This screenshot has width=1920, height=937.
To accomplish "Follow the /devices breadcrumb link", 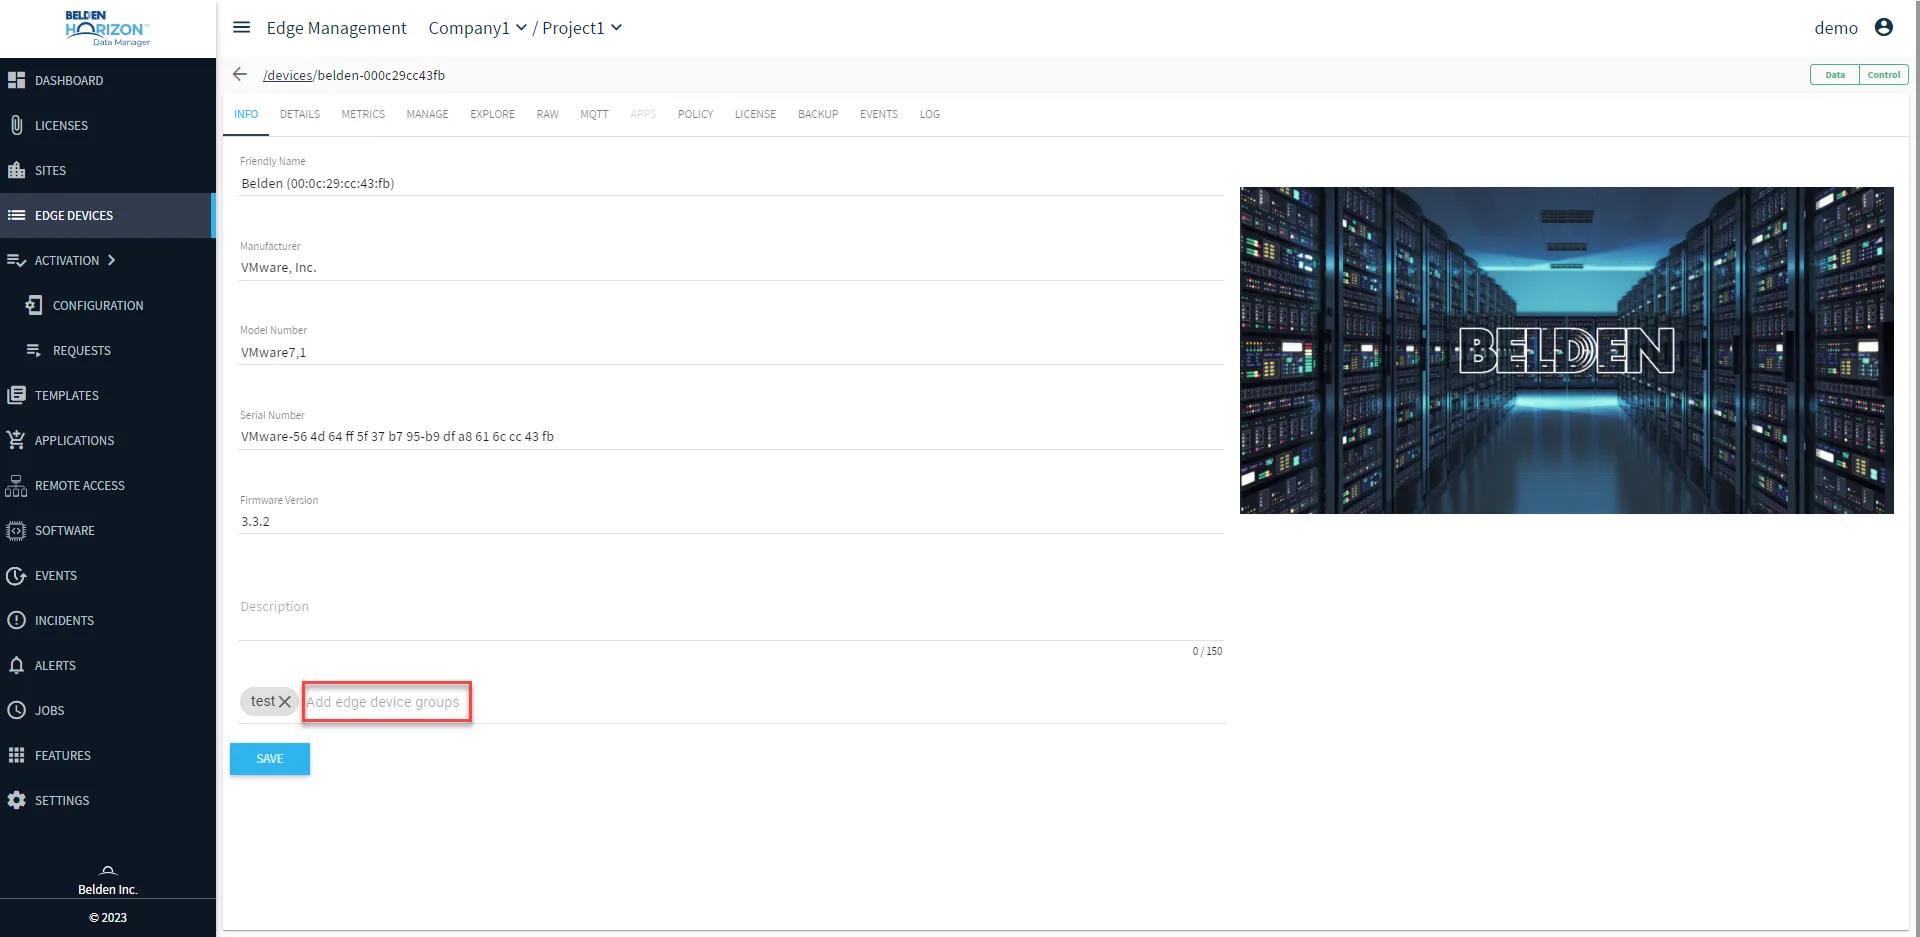I will click(288, 75).
